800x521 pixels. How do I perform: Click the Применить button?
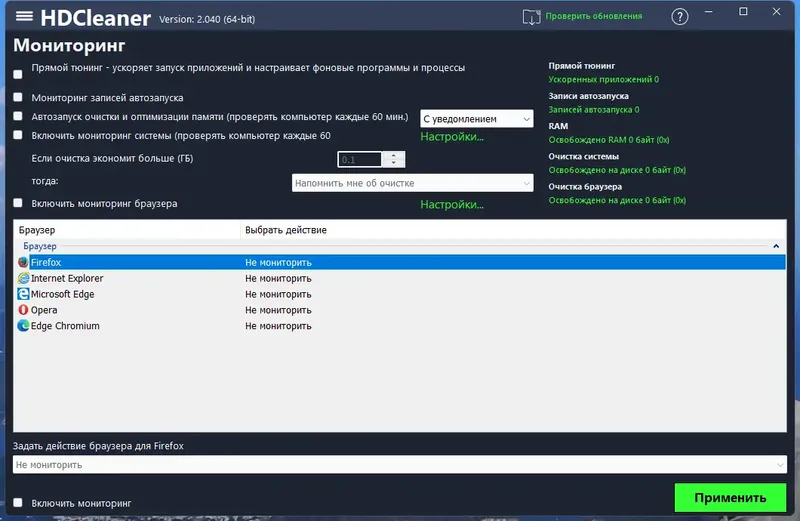point(730,498)
